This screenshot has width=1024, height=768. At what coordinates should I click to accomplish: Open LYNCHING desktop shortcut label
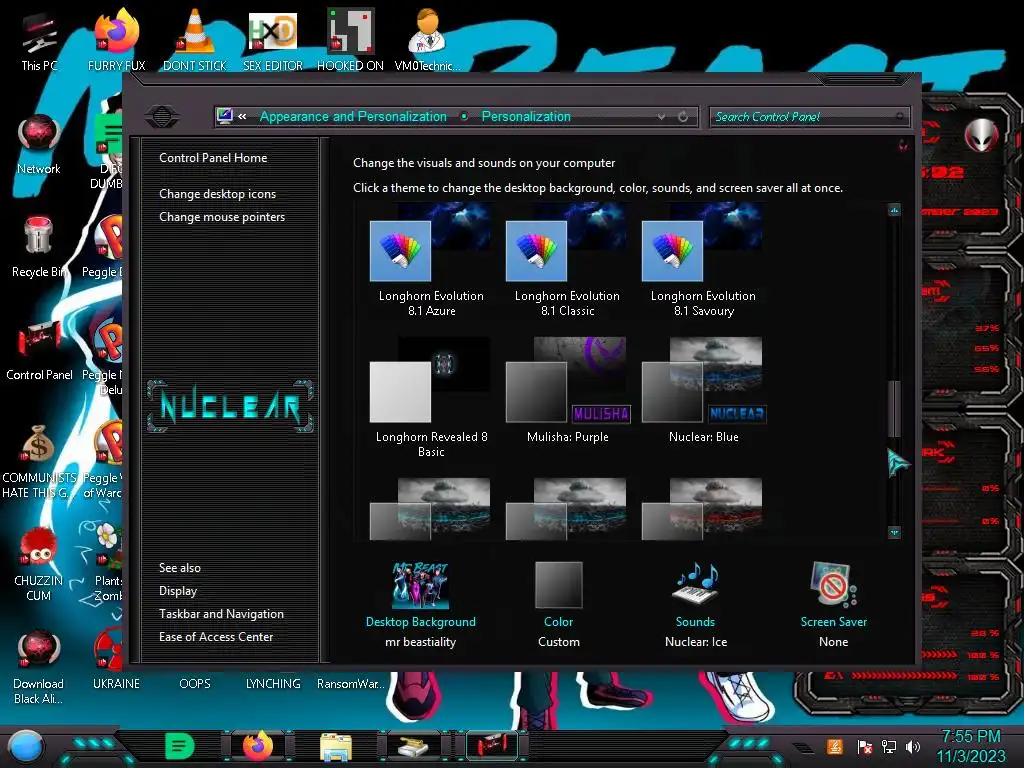tap(273, 684)
